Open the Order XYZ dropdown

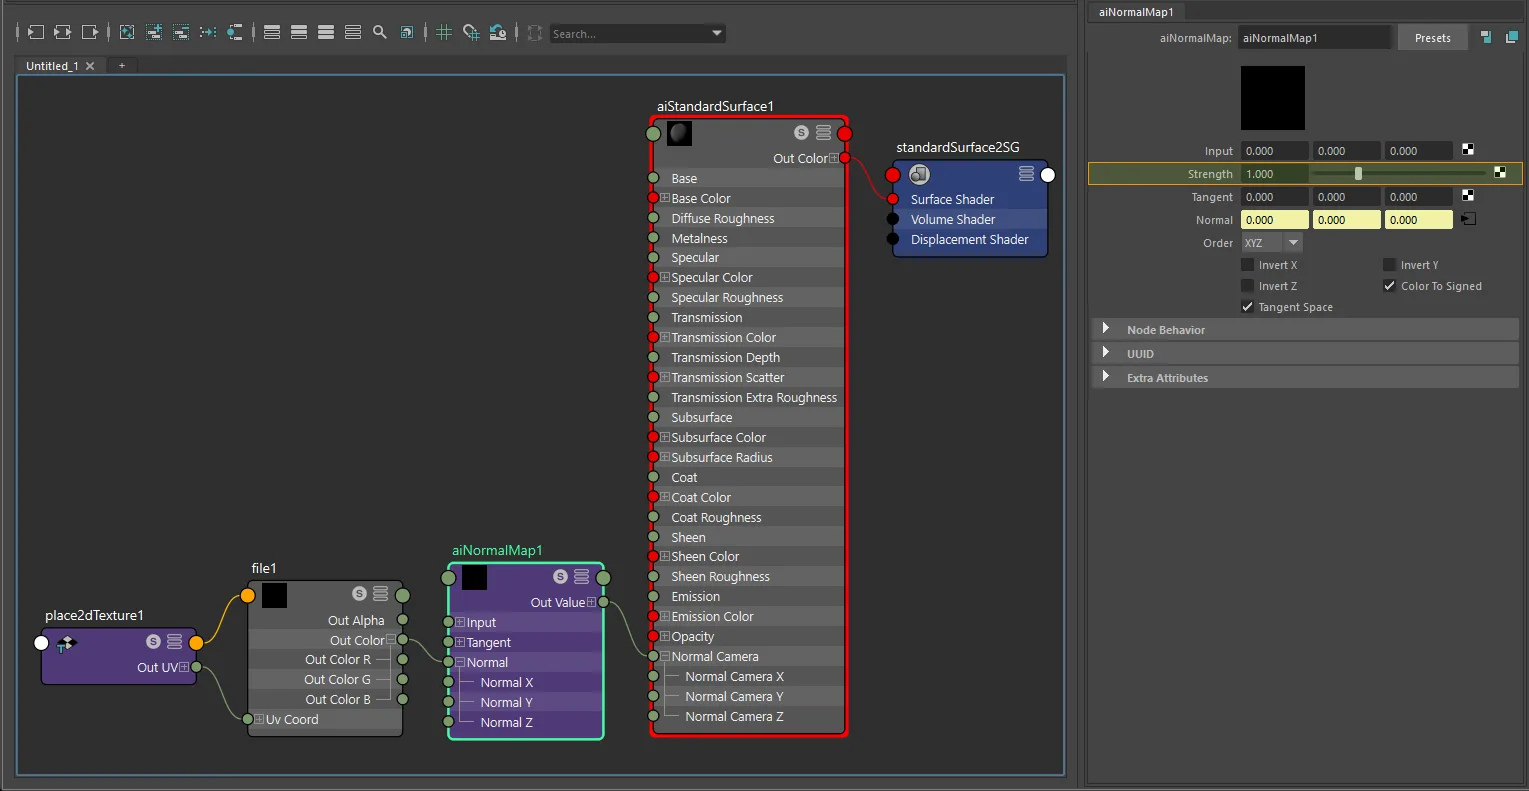(1272, 243)
